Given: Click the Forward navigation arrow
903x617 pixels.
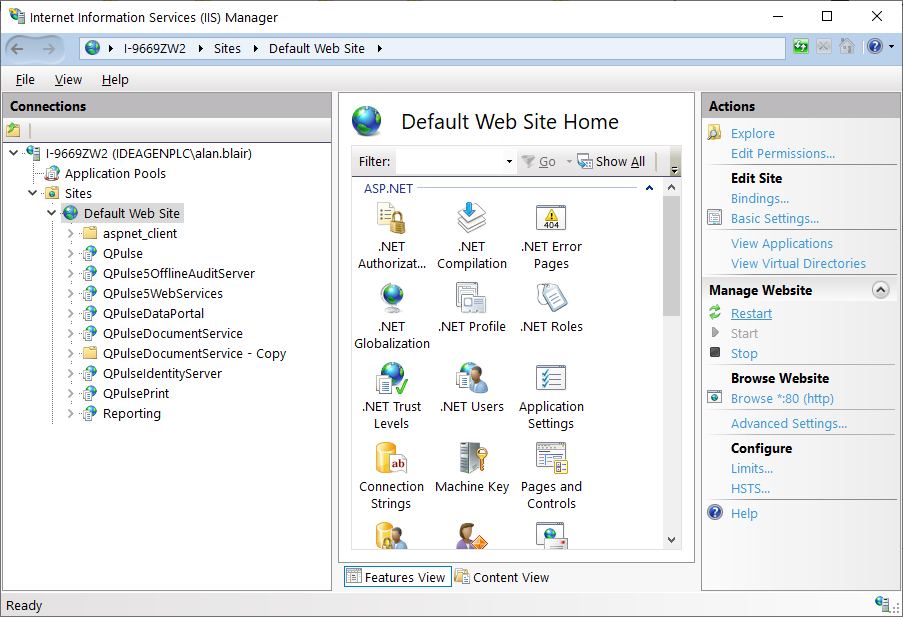Looking at the screenshot, I should 49,48.
